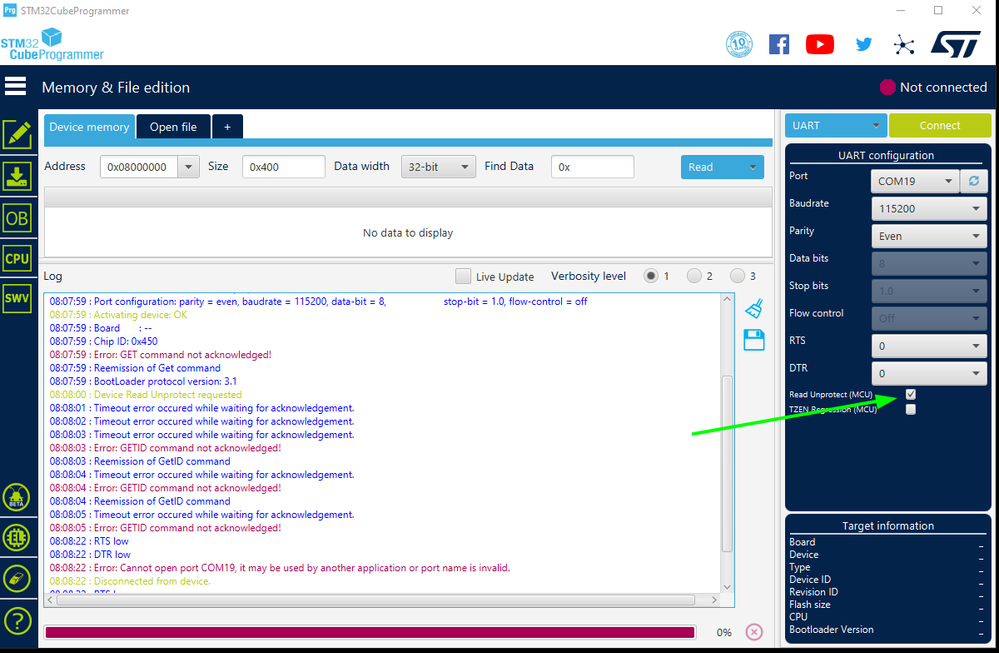Open the SWV viewer icon

tap(17, 298)
